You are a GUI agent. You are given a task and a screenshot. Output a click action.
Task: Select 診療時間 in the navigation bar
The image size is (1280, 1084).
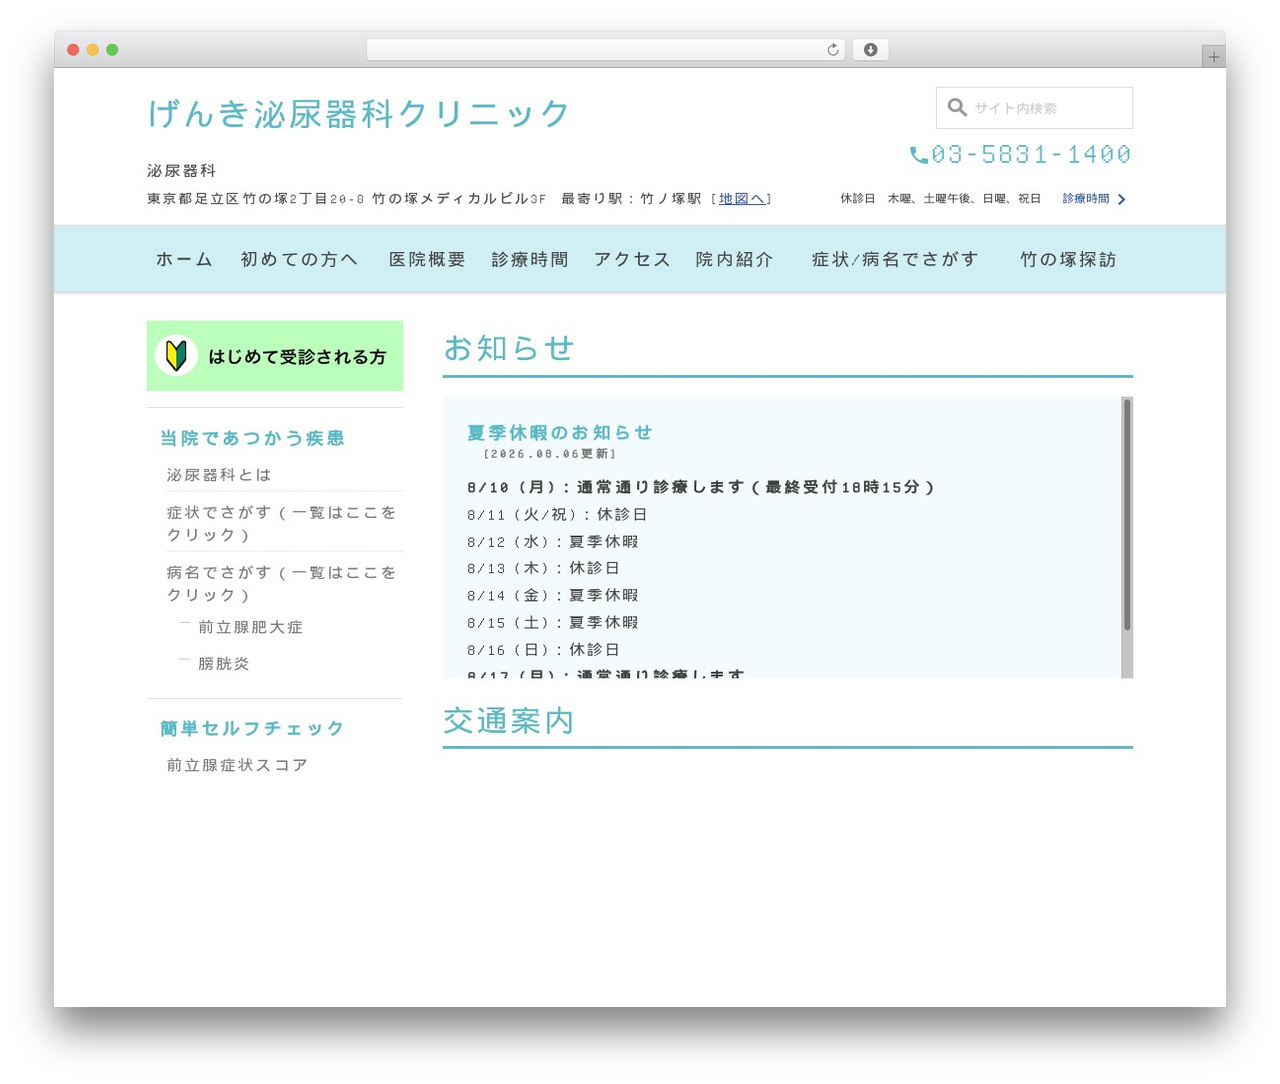coord(530,259)
